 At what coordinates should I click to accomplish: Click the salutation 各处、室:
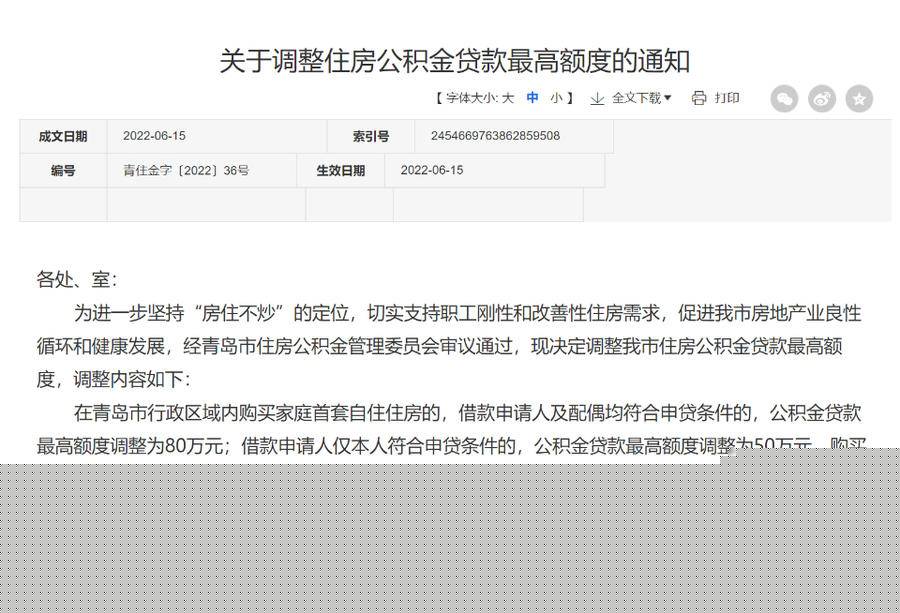(x=77, y=280)
